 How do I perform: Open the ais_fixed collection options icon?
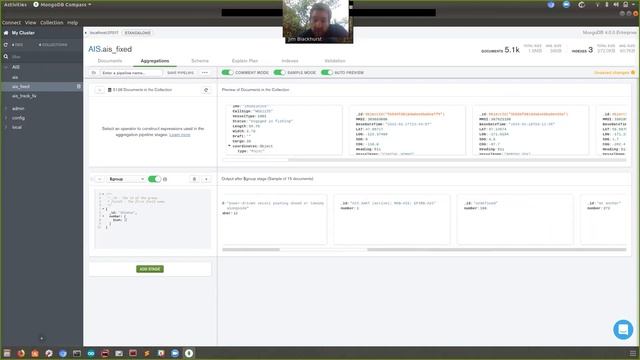79,86
